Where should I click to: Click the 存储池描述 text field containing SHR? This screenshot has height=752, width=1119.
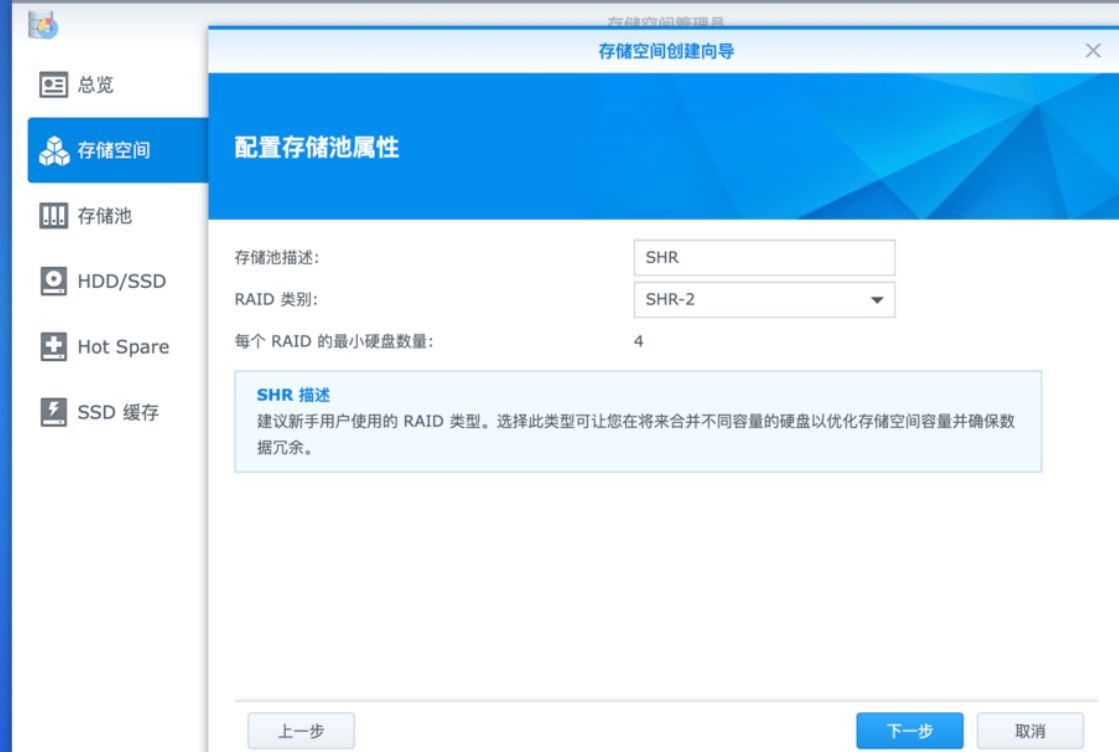pyautogui.click(x=764, y=258)
